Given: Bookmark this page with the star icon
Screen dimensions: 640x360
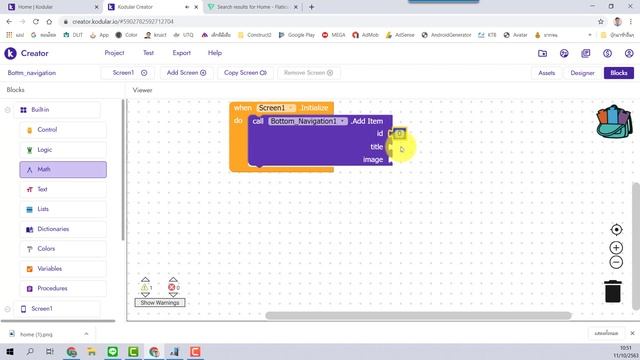Looking at the screenshot, I should point(601,22).
